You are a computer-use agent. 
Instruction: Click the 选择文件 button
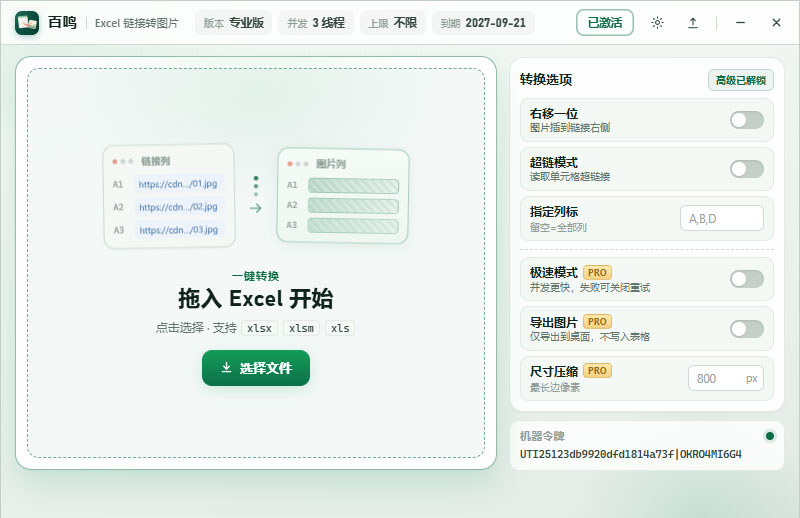pyautogui.click(x=256, y=368)
